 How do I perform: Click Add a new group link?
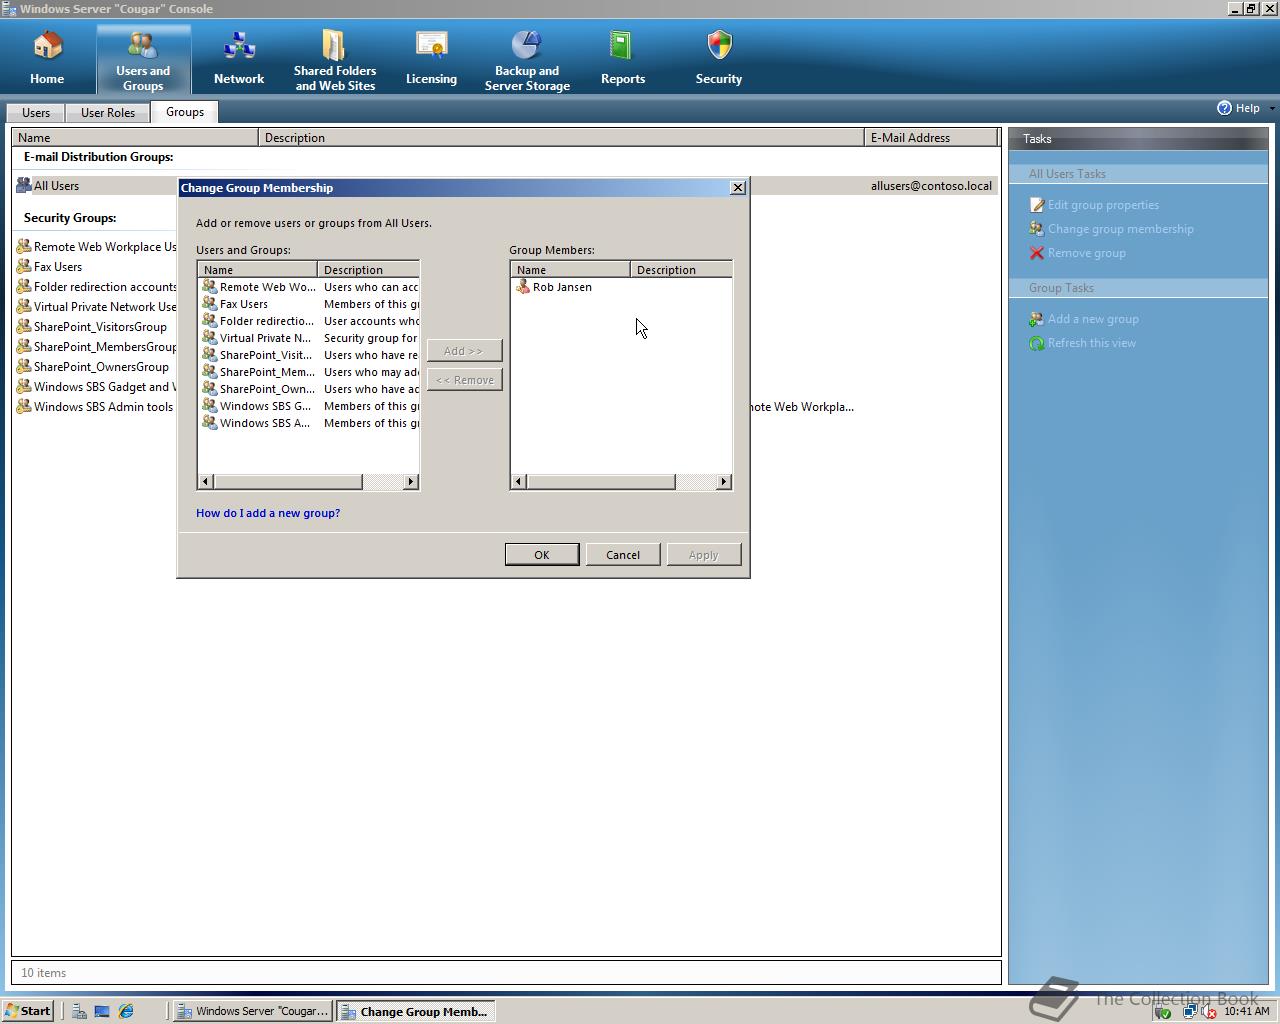click(x=1093, y=319)
